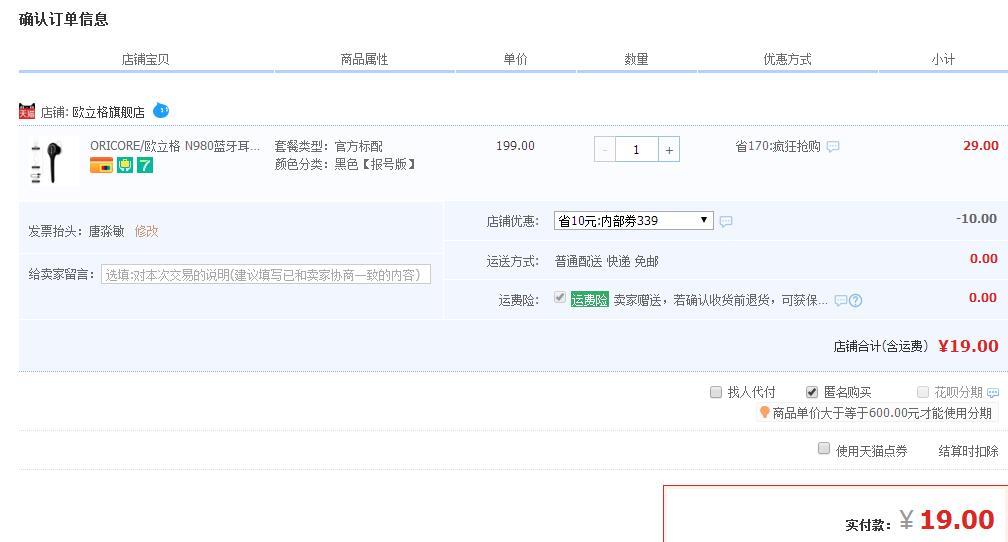Decrease quantity with the minus button

604,150
